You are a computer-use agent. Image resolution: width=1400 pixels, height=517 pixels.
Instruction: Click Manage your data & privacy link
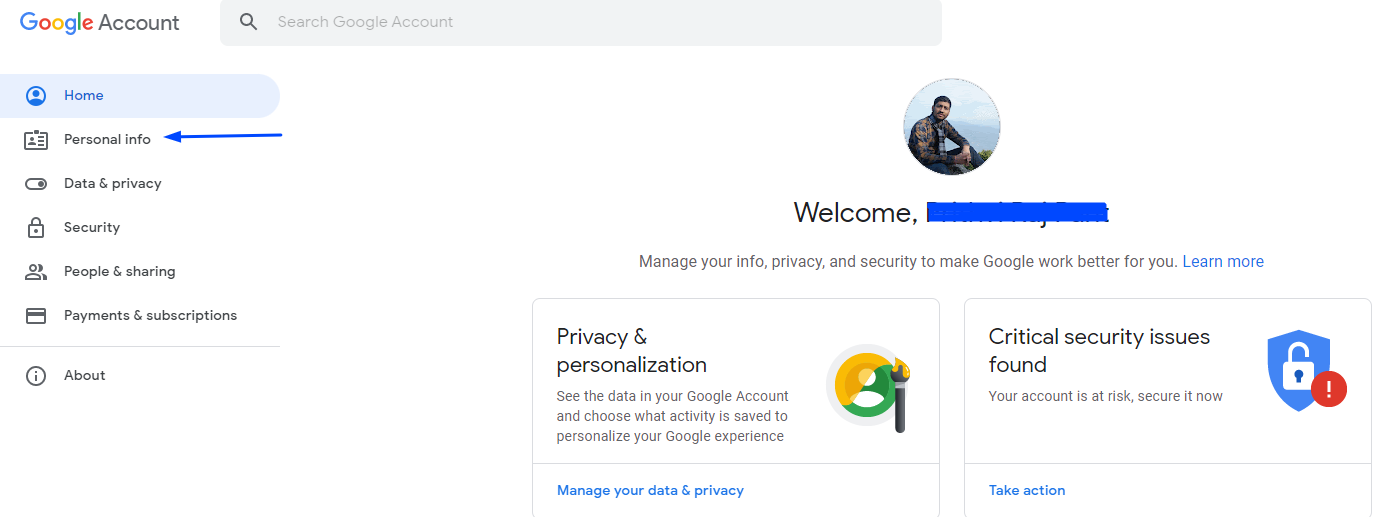pyautogui.click(x=650, y=491)
